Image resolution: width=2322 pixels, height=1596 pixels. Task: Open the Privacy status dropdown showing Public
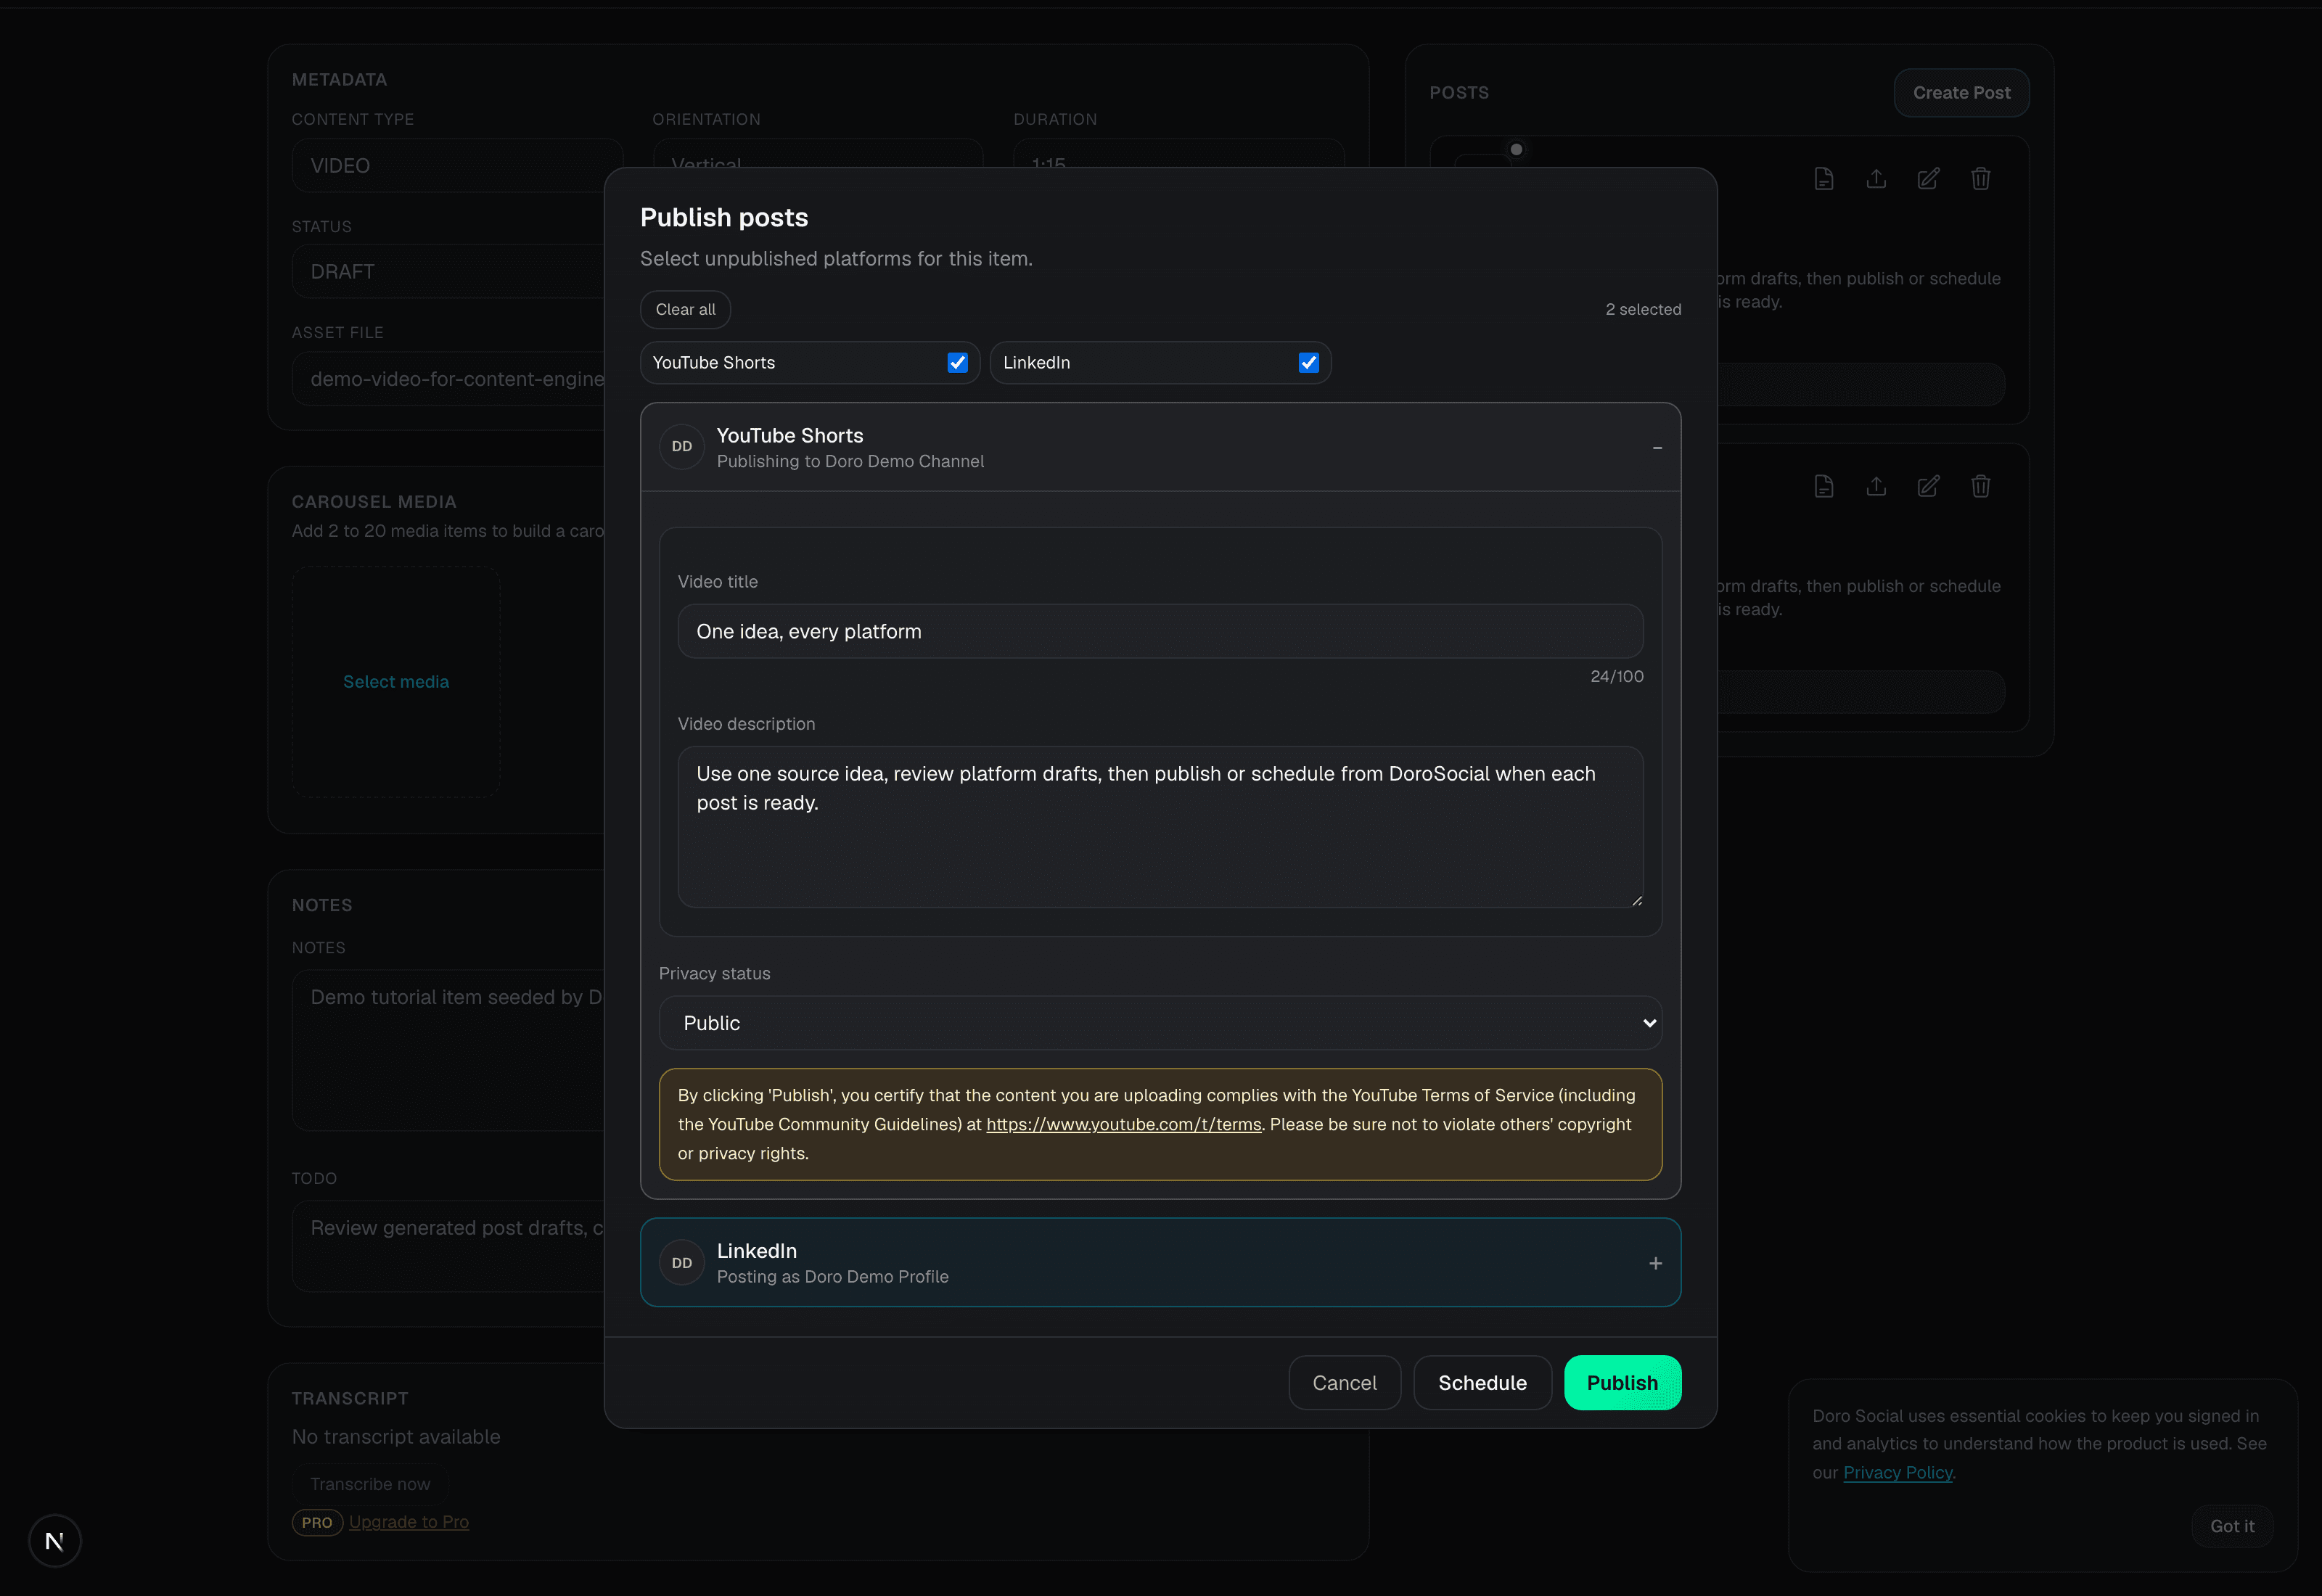1160,1023
